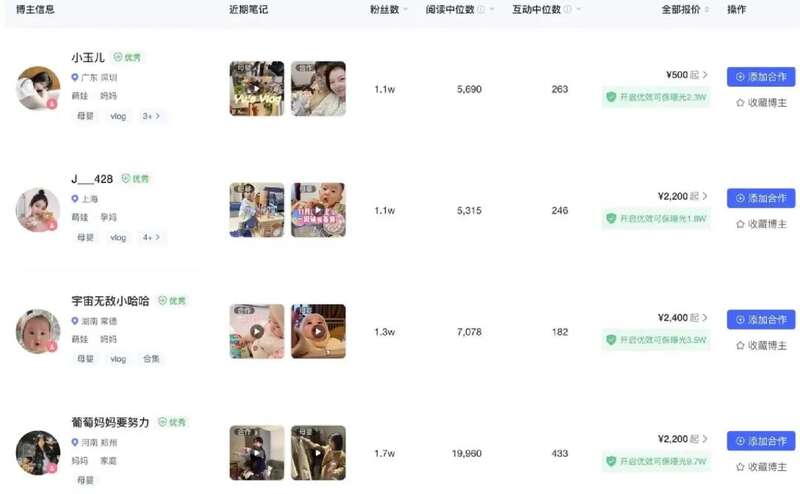The image size is (800, 494).
Task: Toggle the 收藏博主 star for J___428
Action: (x=740, y=224)
